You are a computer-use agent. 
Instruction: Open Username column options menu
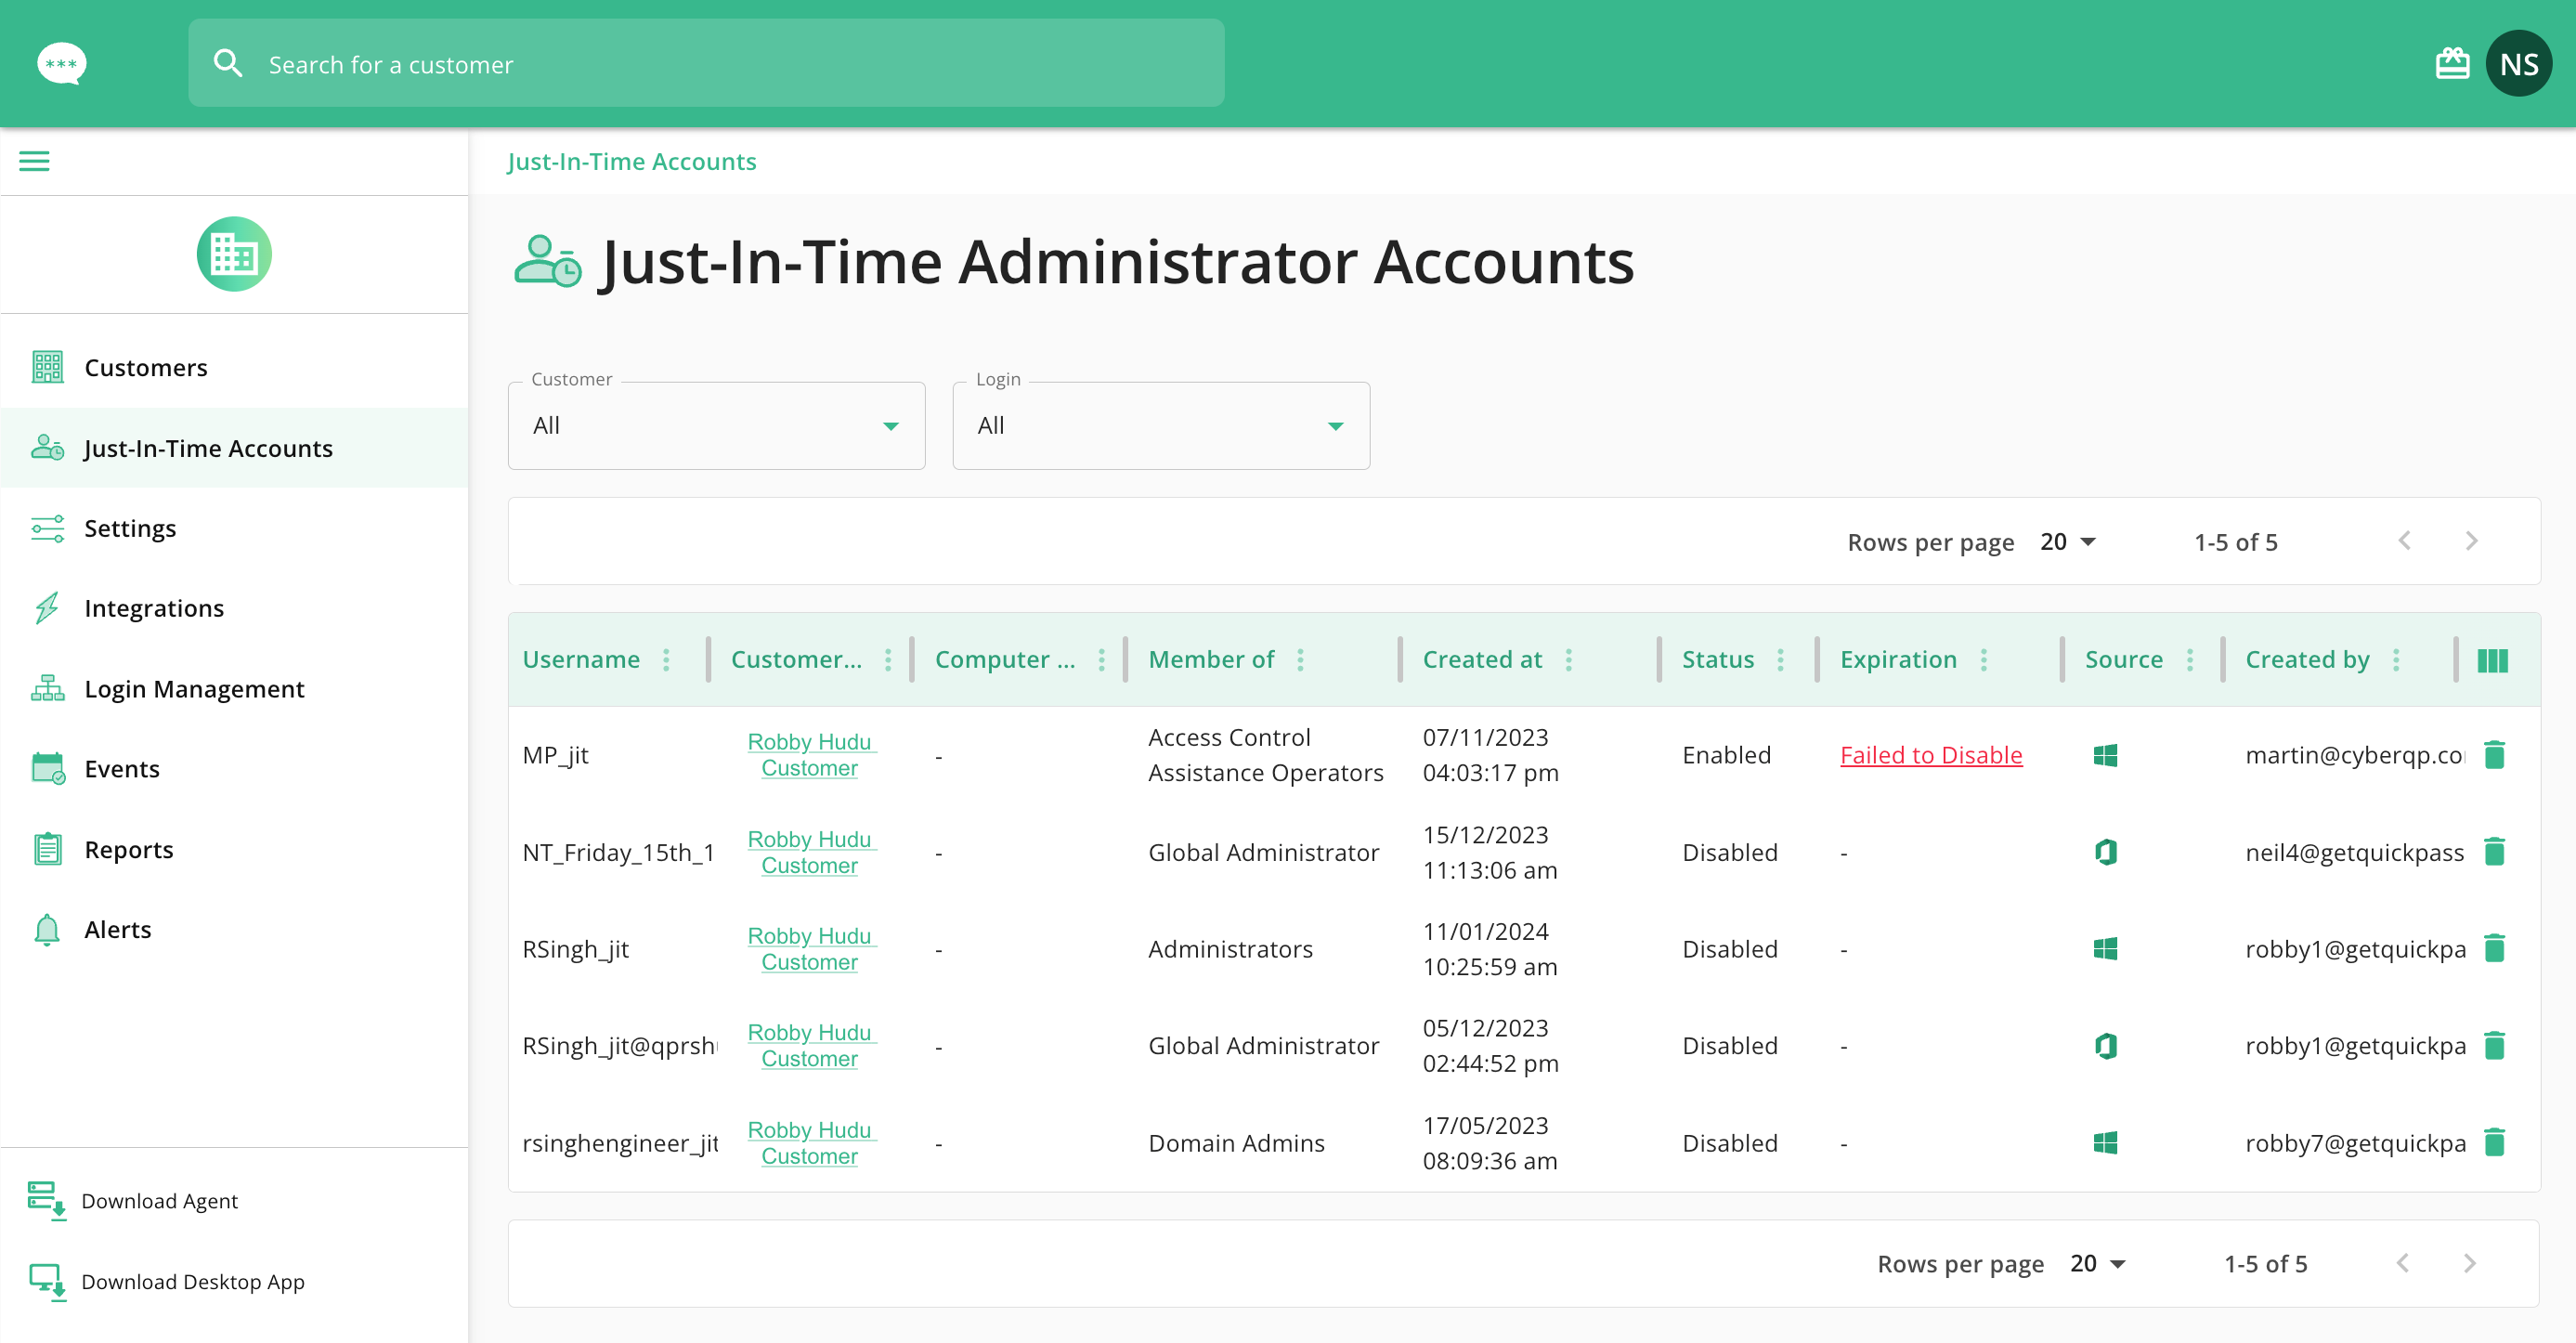click(666, 660)
